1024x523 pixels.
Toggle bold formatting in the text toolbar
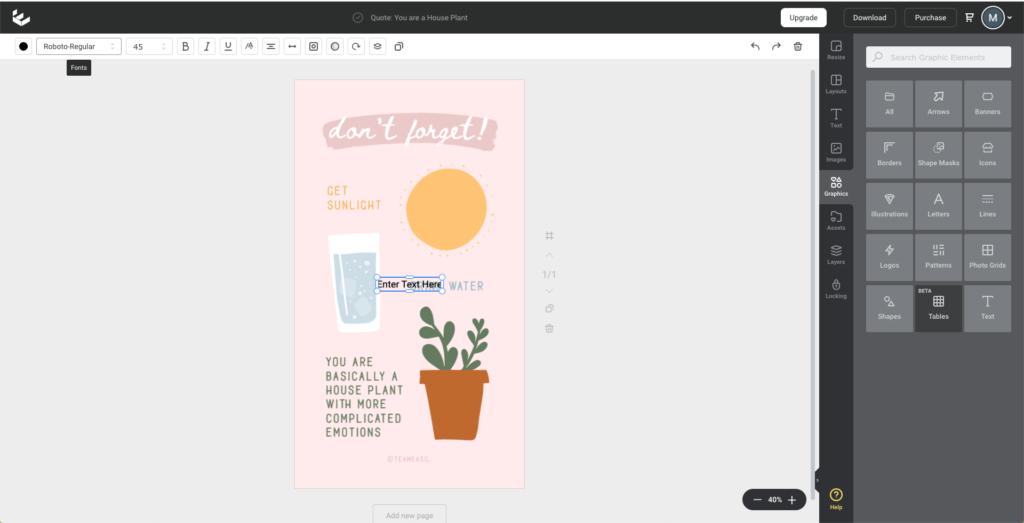[185, 47]
